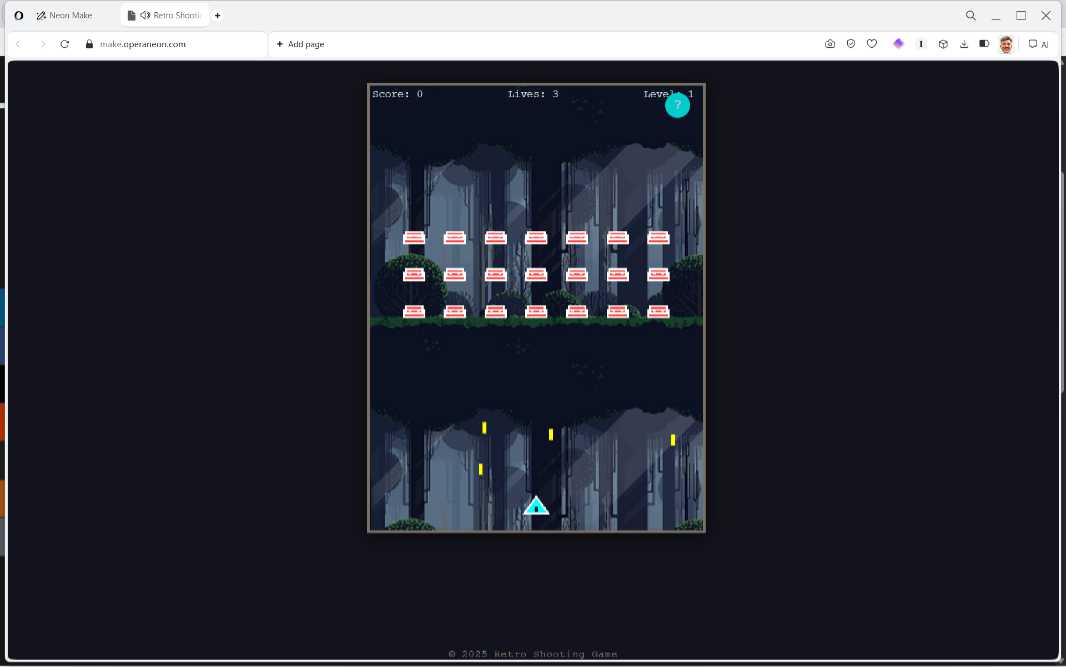The width and height of the screenshot is (1066, 667).
Task: Click the cyan player spaceship
Action: pyautogui.click(x=536, y=506)
